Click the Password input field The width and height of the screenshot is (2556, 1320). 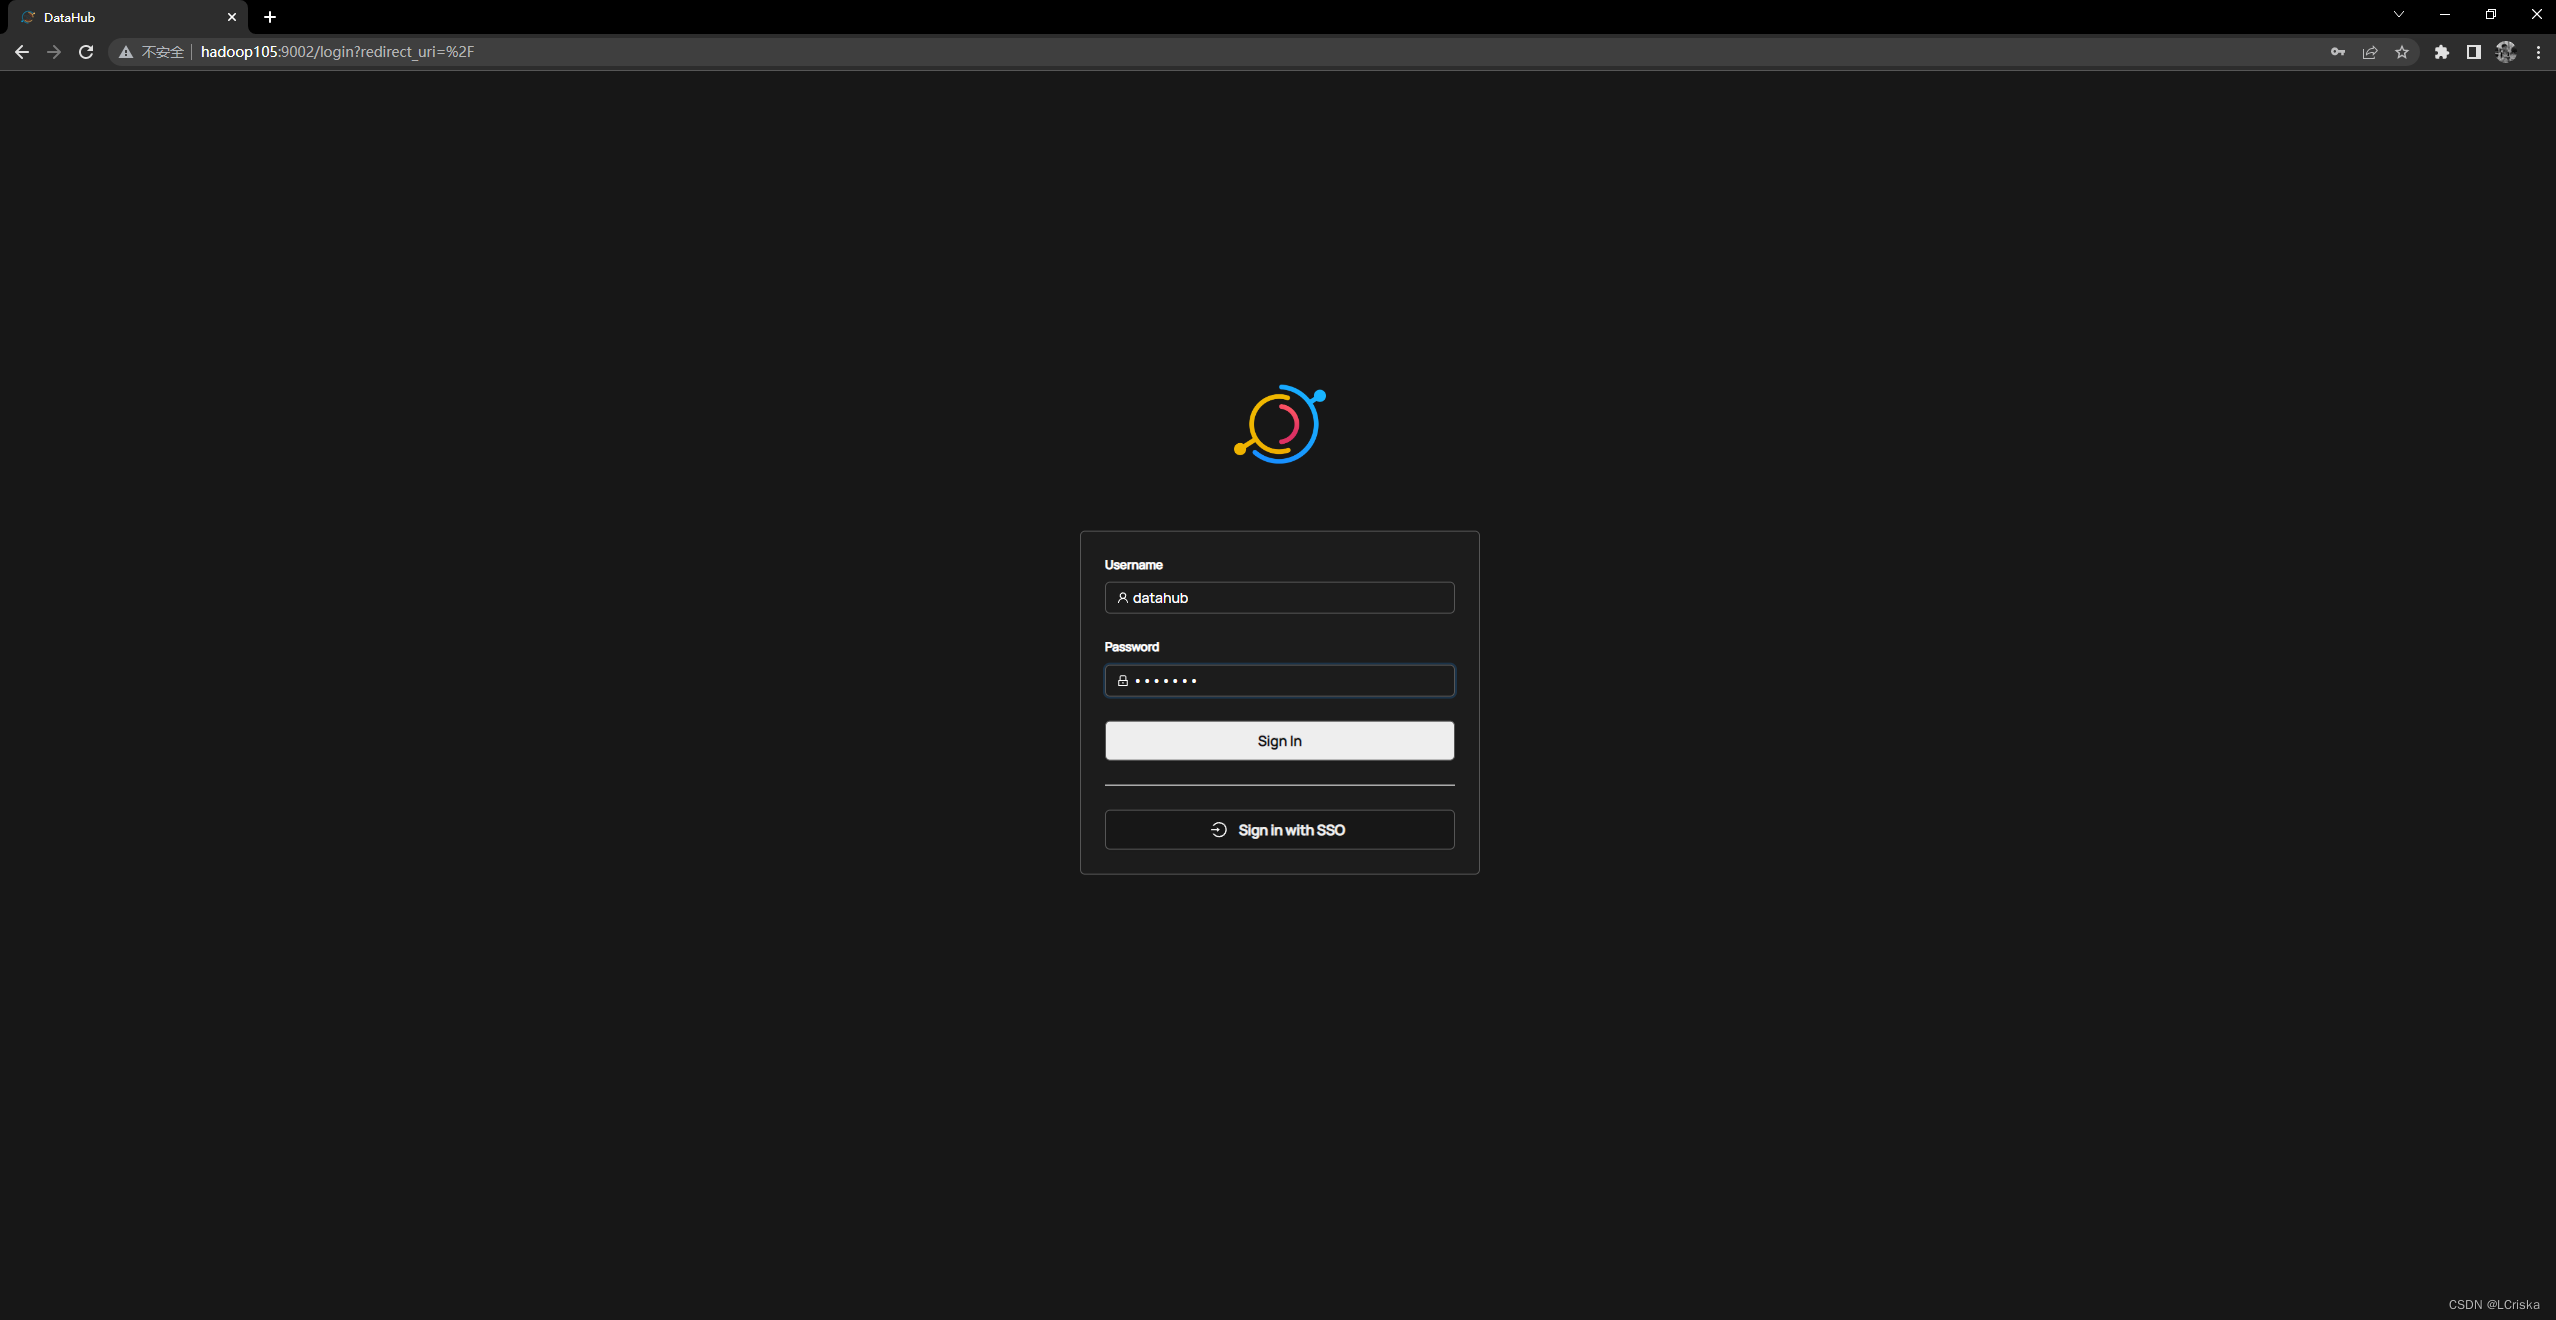[x=1279, y=681]
